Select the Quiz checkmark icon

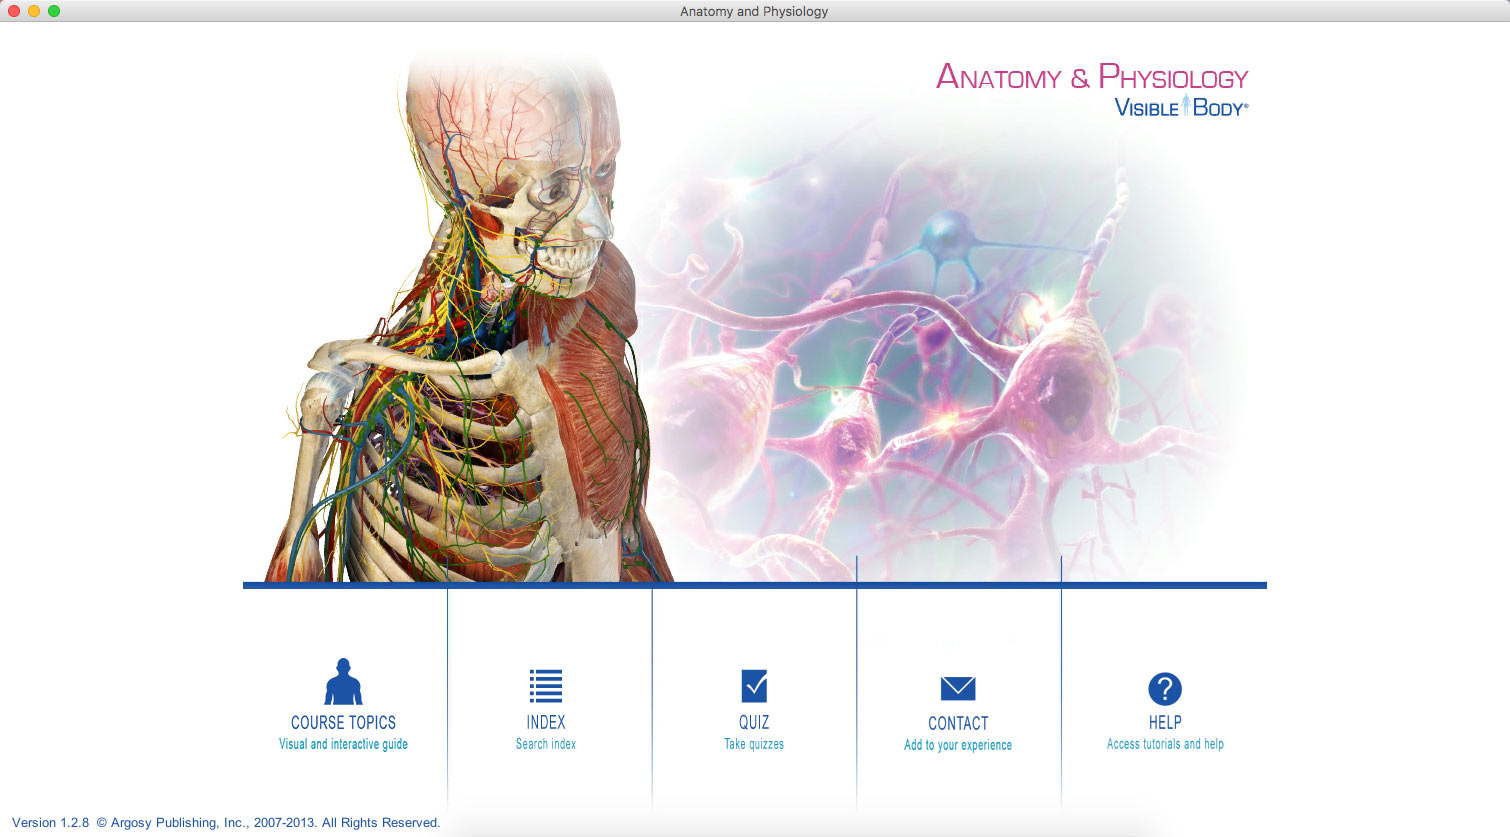click(x=754, y=686)
